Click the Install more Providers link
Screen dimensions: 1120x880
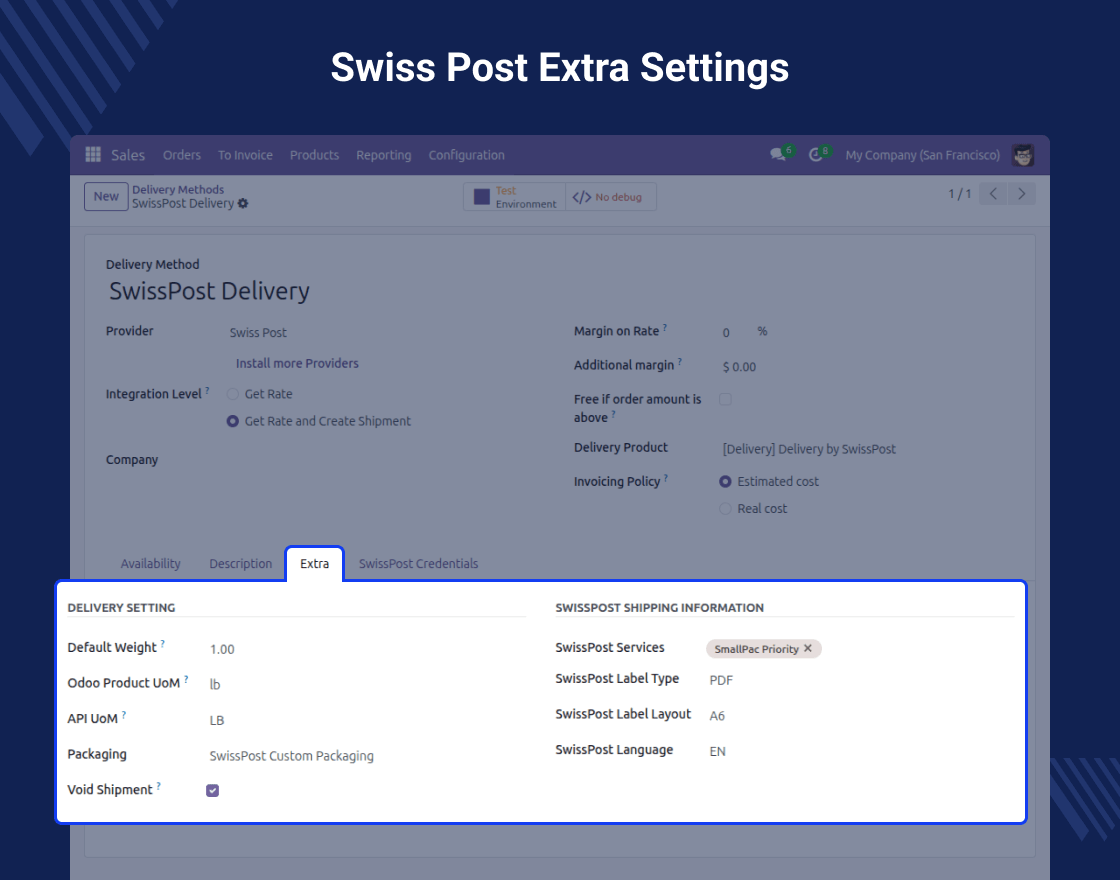click(297, 363)
